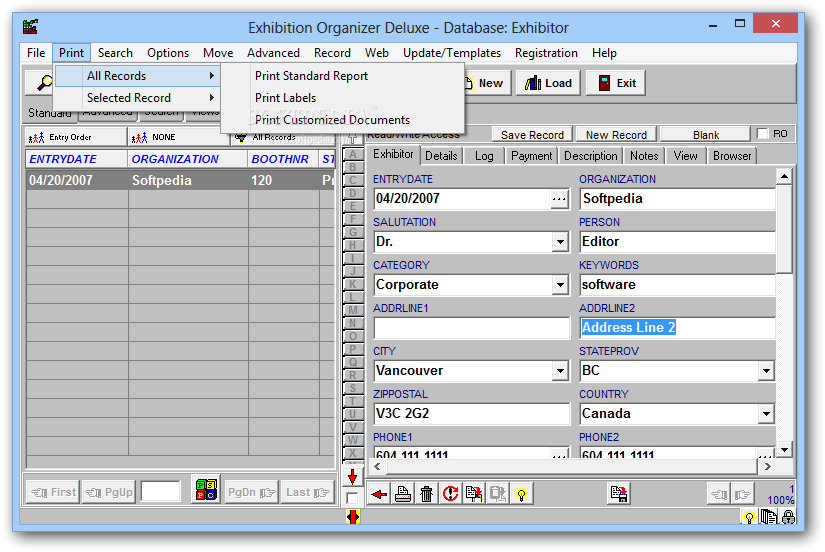Click the red circular exclamation refresh icon
This screenshot has height=552, width=825.
[x=450, y=494]
